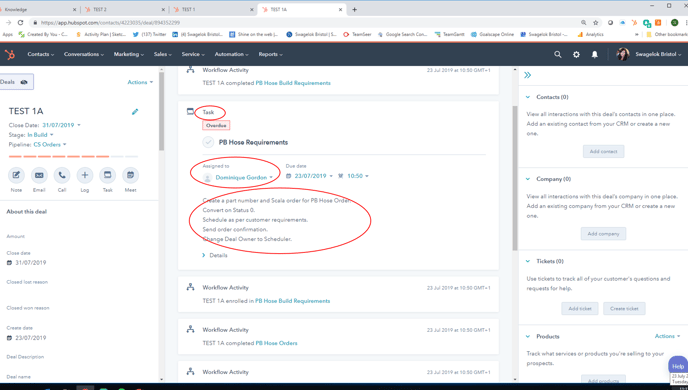The height and width of the screenshot is (390, 688).
Task: Collapse the Tickets (0) section
Action: pos(528,261)
